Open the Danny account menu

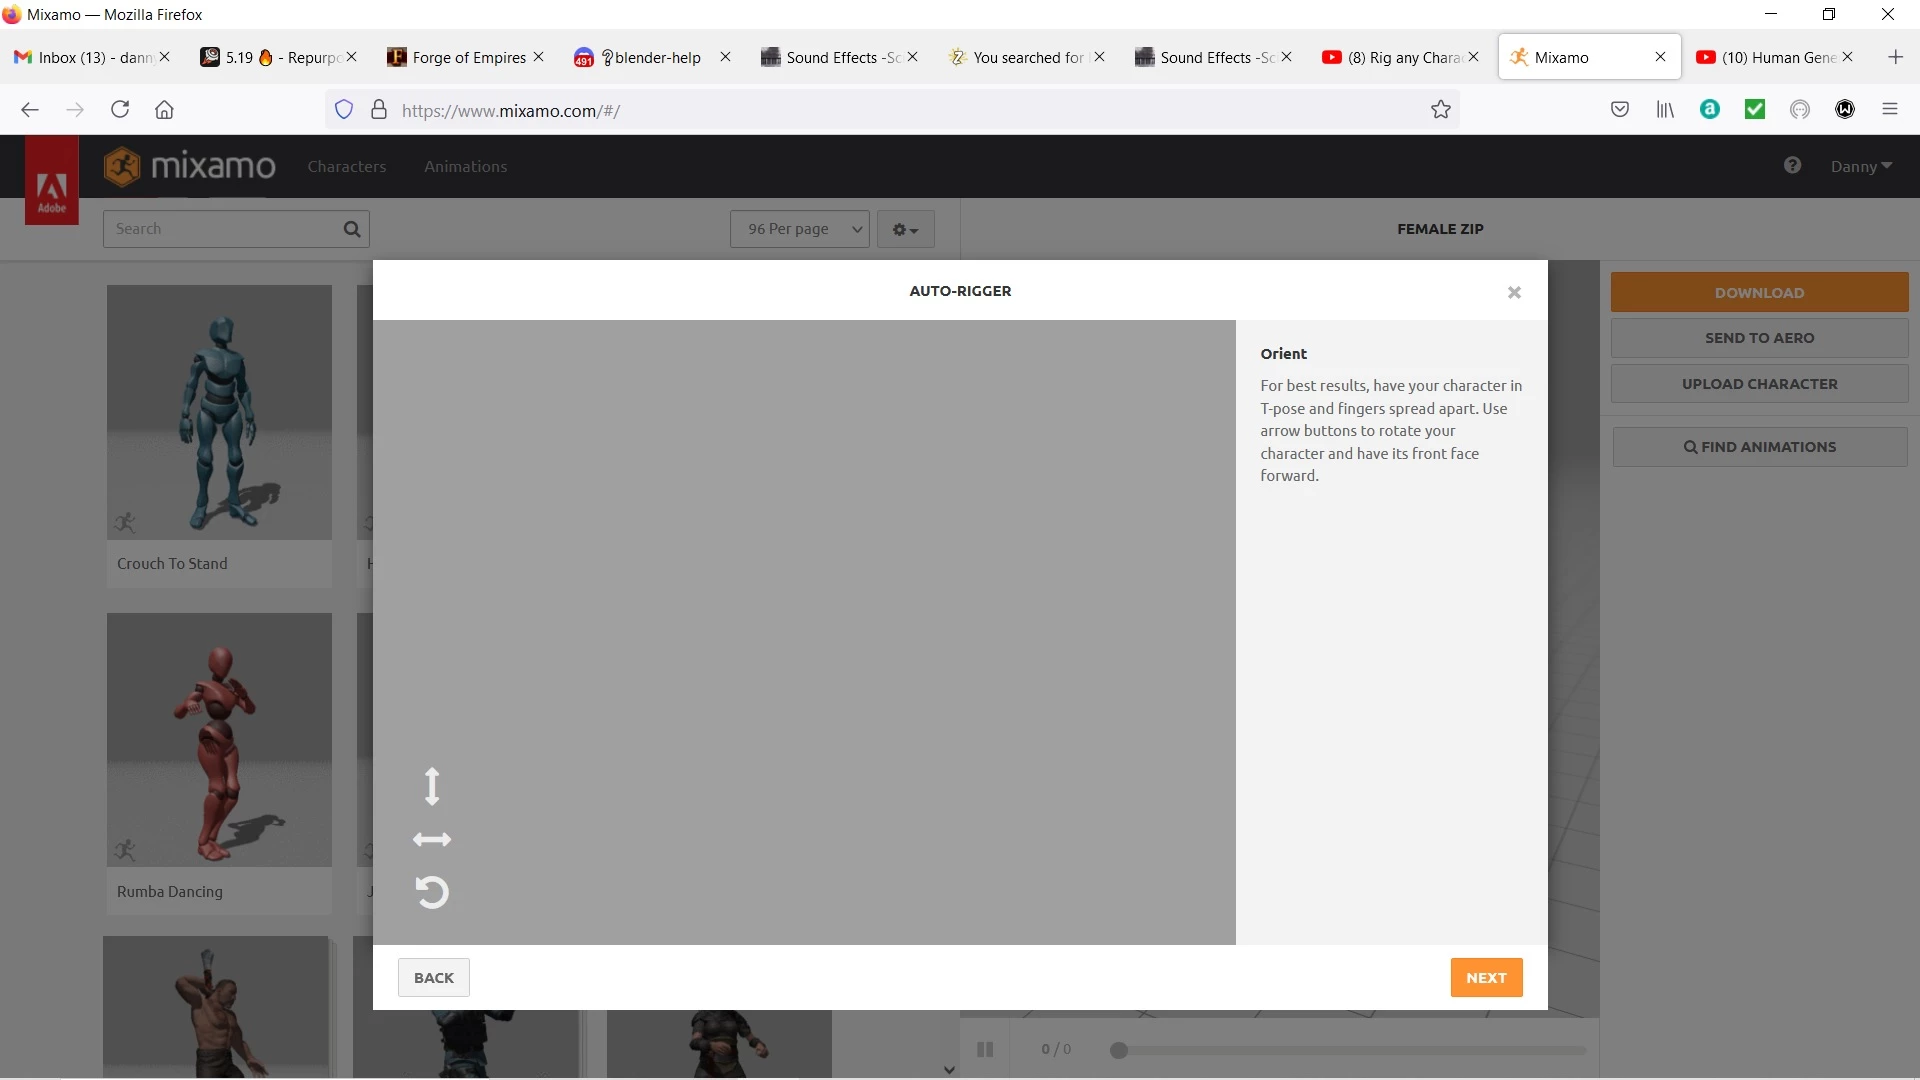tap(1860, 166)
